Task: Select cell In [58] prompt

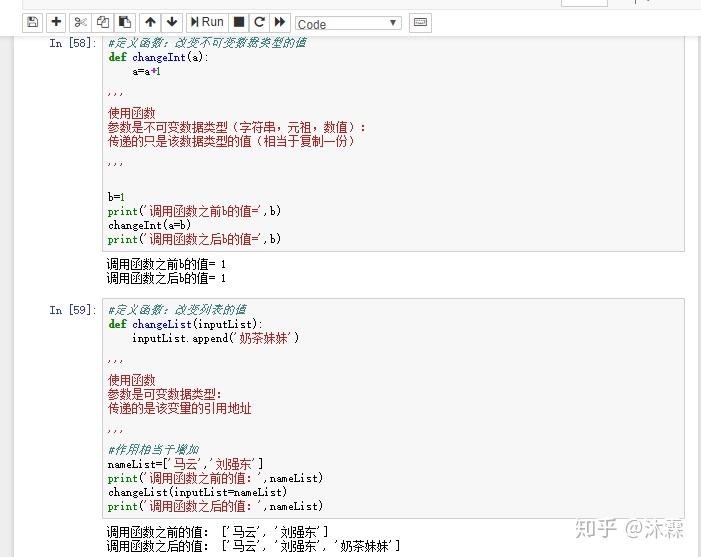Action: pos(72,43)
